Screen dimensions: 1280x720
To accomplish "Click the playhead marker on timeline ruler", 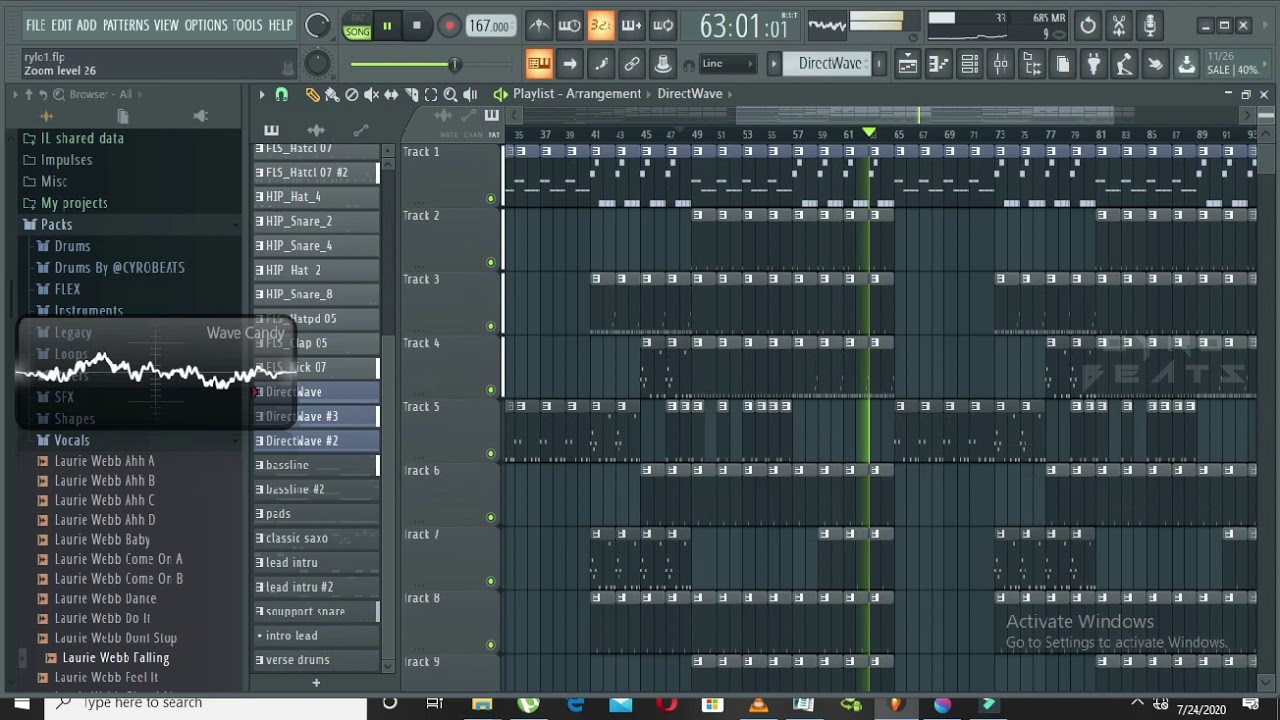I will pos(869,133).
